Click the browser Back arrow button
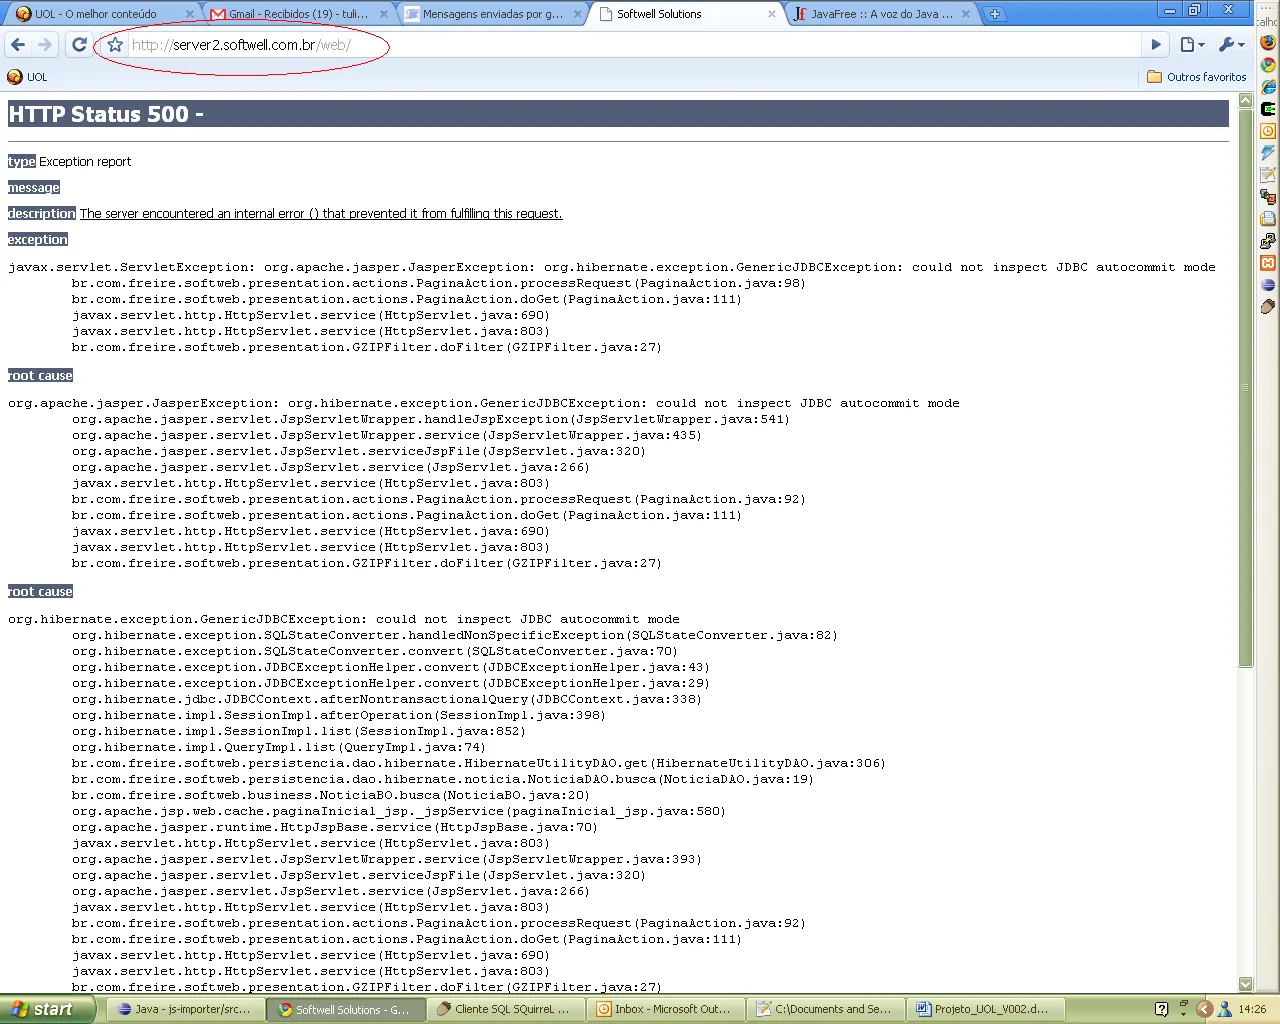 click(x=18, y=45)
